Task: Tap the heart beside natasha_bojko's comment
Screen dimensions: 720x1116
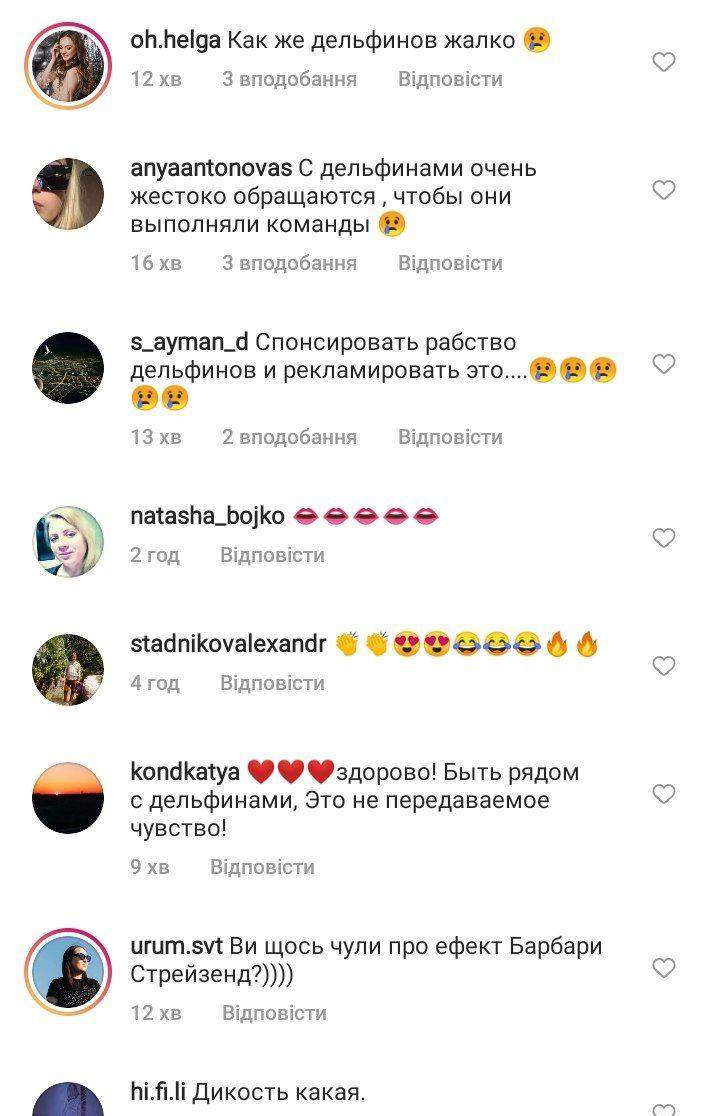Action: (x=663, y=538)
